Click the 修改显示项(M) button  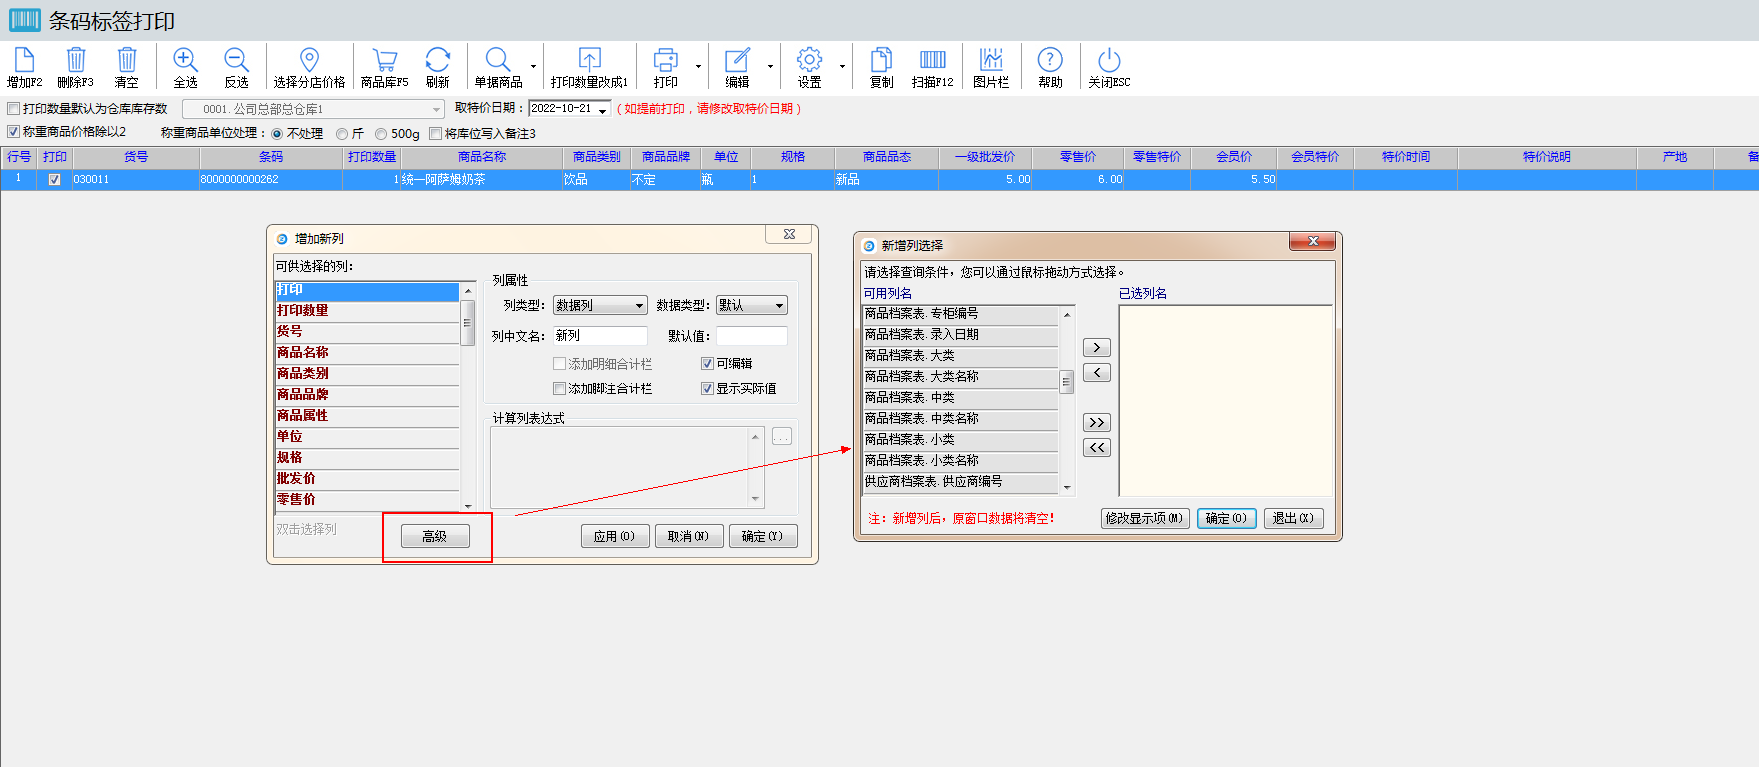coord(1144,519)
